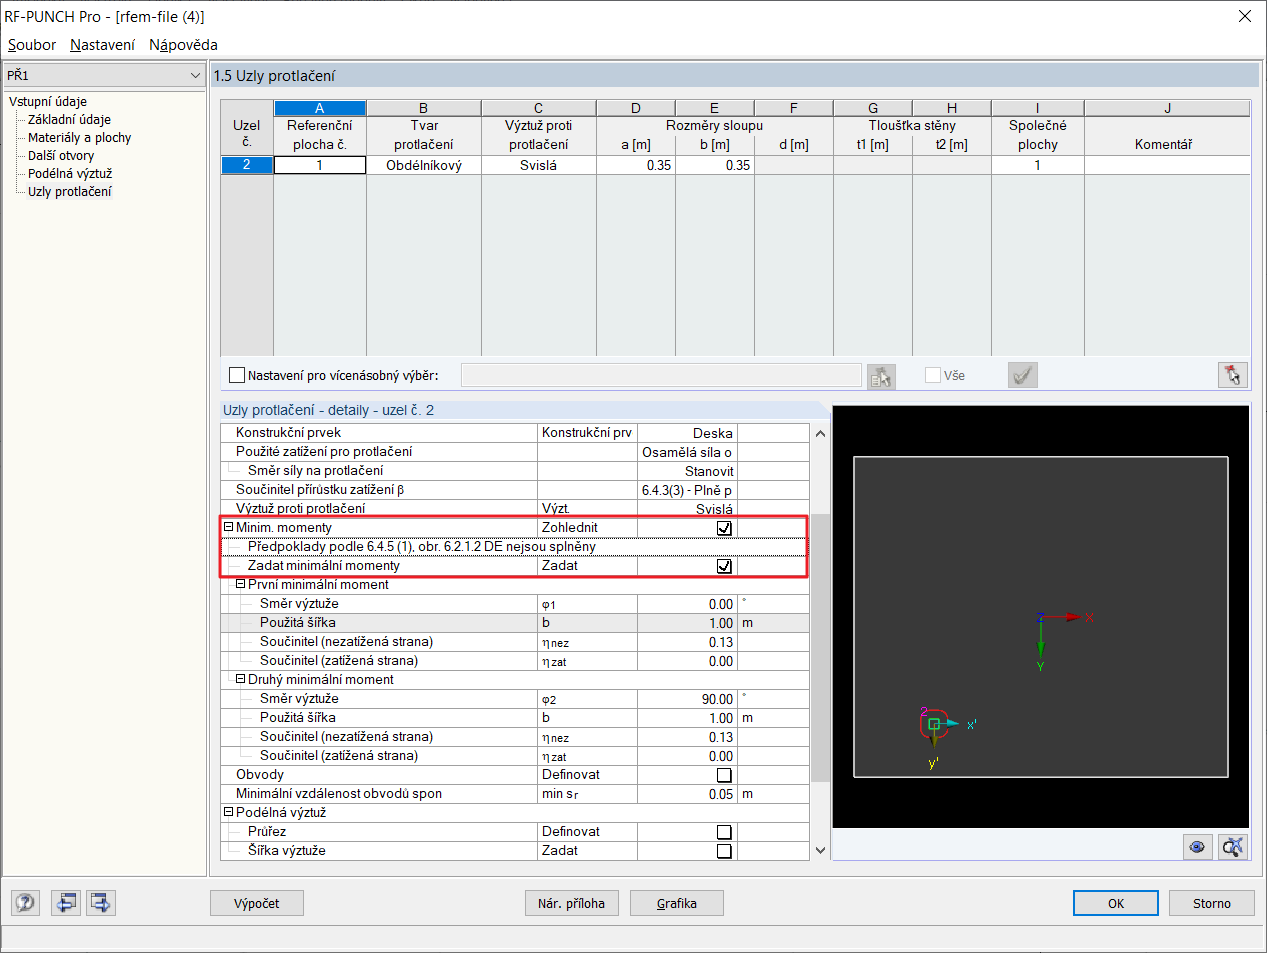Screen dimensions: 1267x953
Task: Select Vstupní údaje root node
Action: [48, 101]
